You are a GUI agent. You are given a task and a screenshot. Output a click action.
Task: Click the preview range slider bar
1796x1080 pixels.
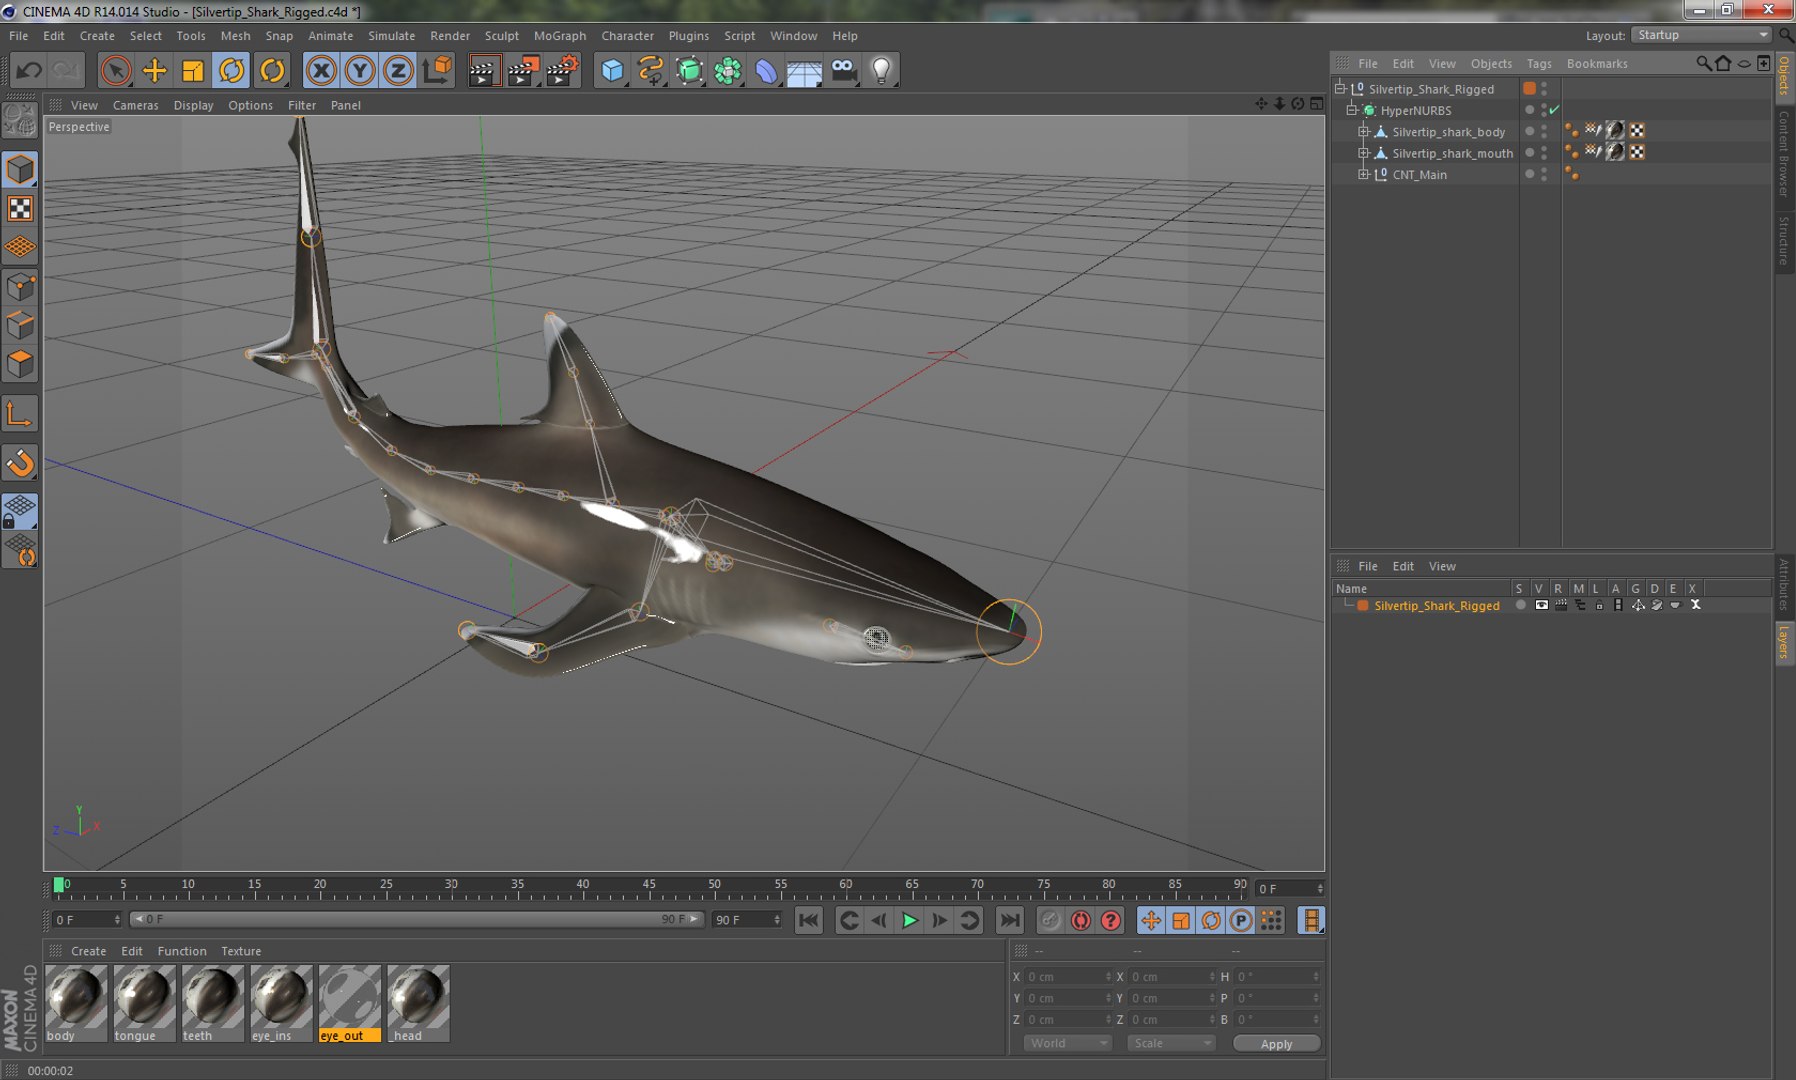417,919
